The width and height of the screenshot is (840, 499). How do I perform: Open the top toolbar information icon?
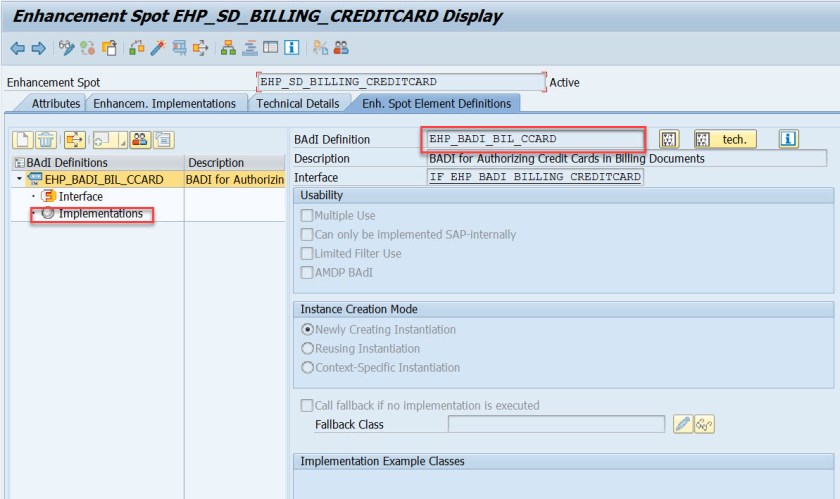pos(291,48)
